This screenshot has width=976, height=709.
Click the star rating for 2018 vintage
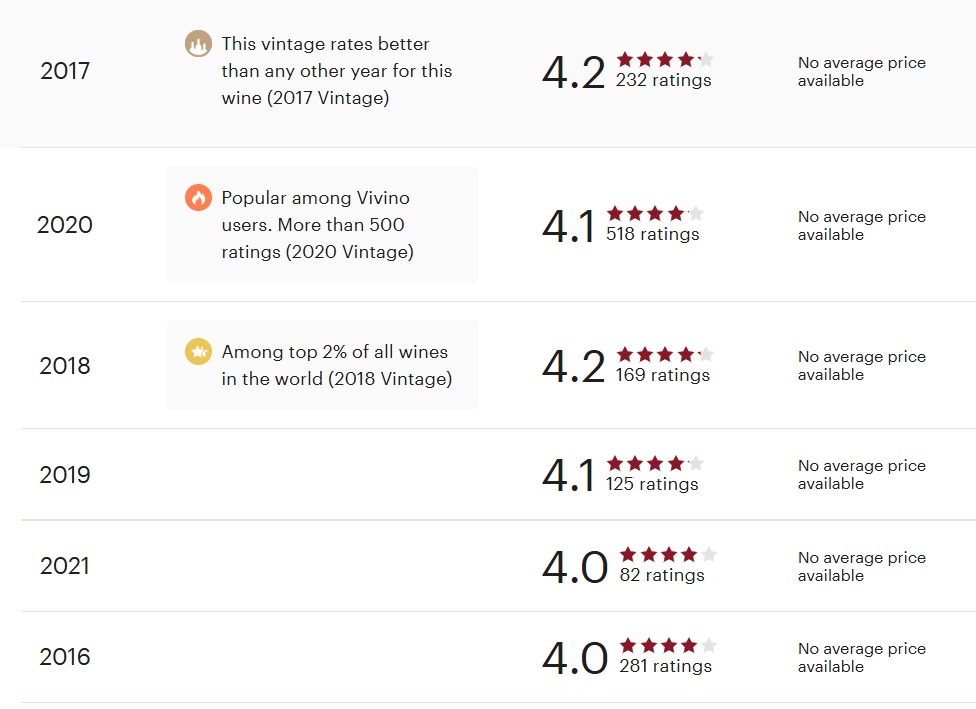tap(665, 354)
